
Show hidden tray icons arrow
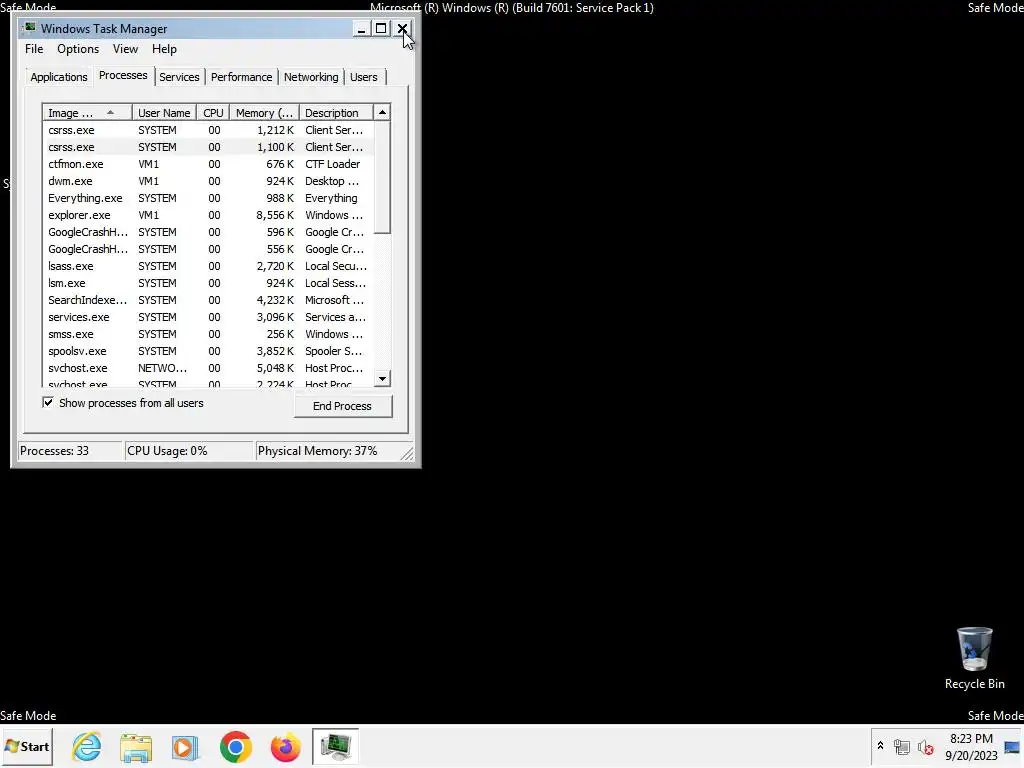pyautogui.click(x=880, y=746)
